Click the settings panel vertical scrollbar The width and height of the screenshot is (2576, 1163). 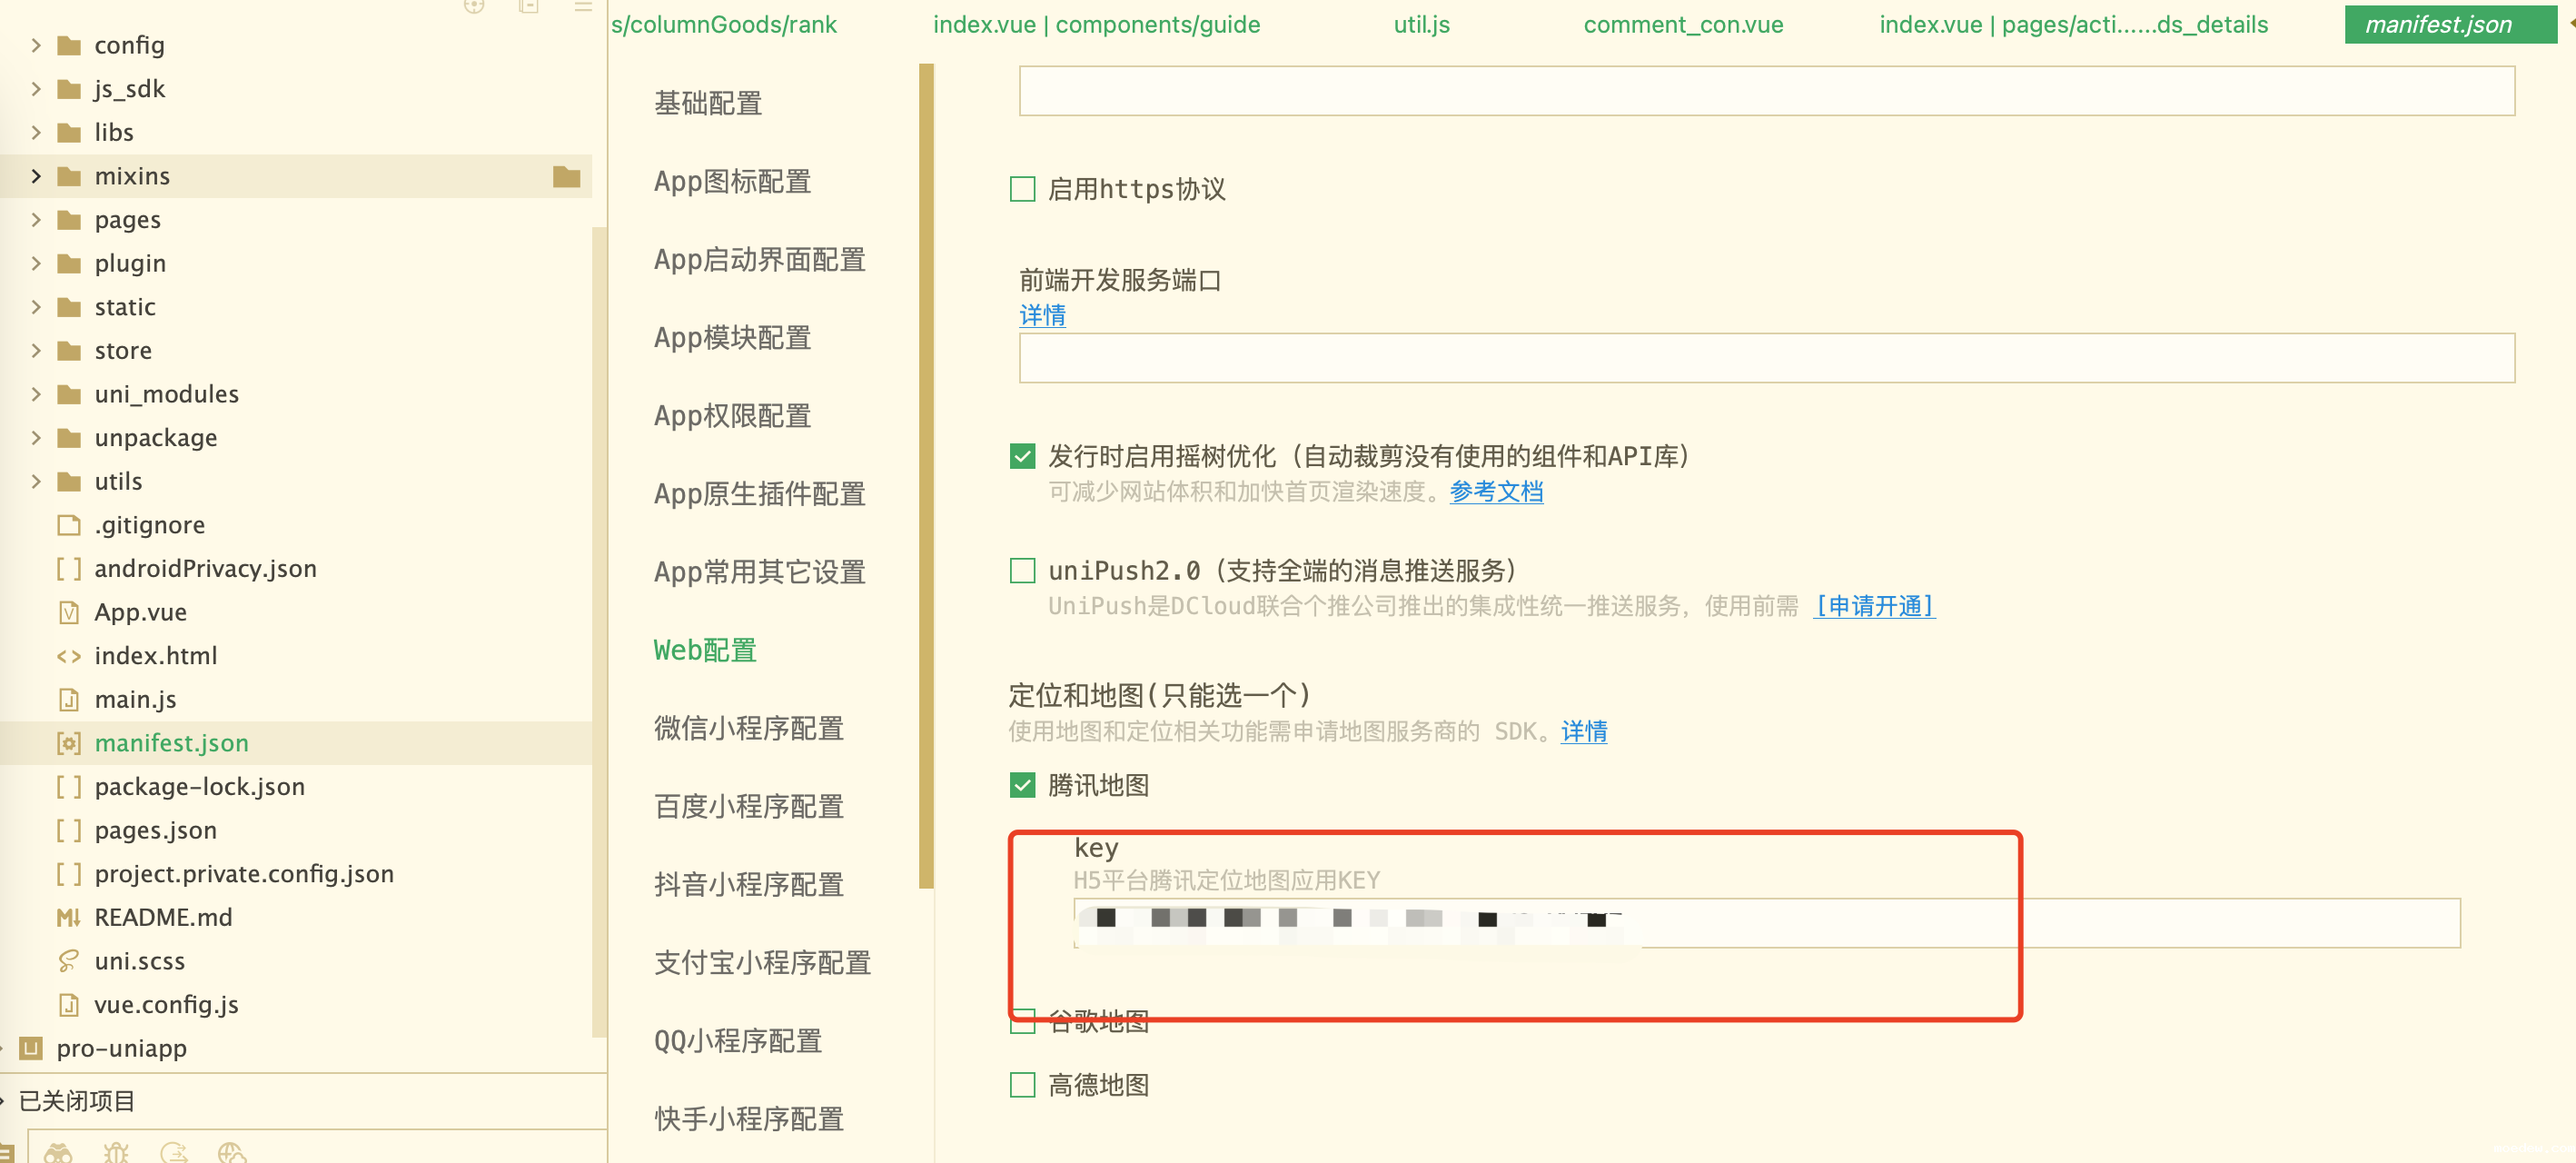926,475
